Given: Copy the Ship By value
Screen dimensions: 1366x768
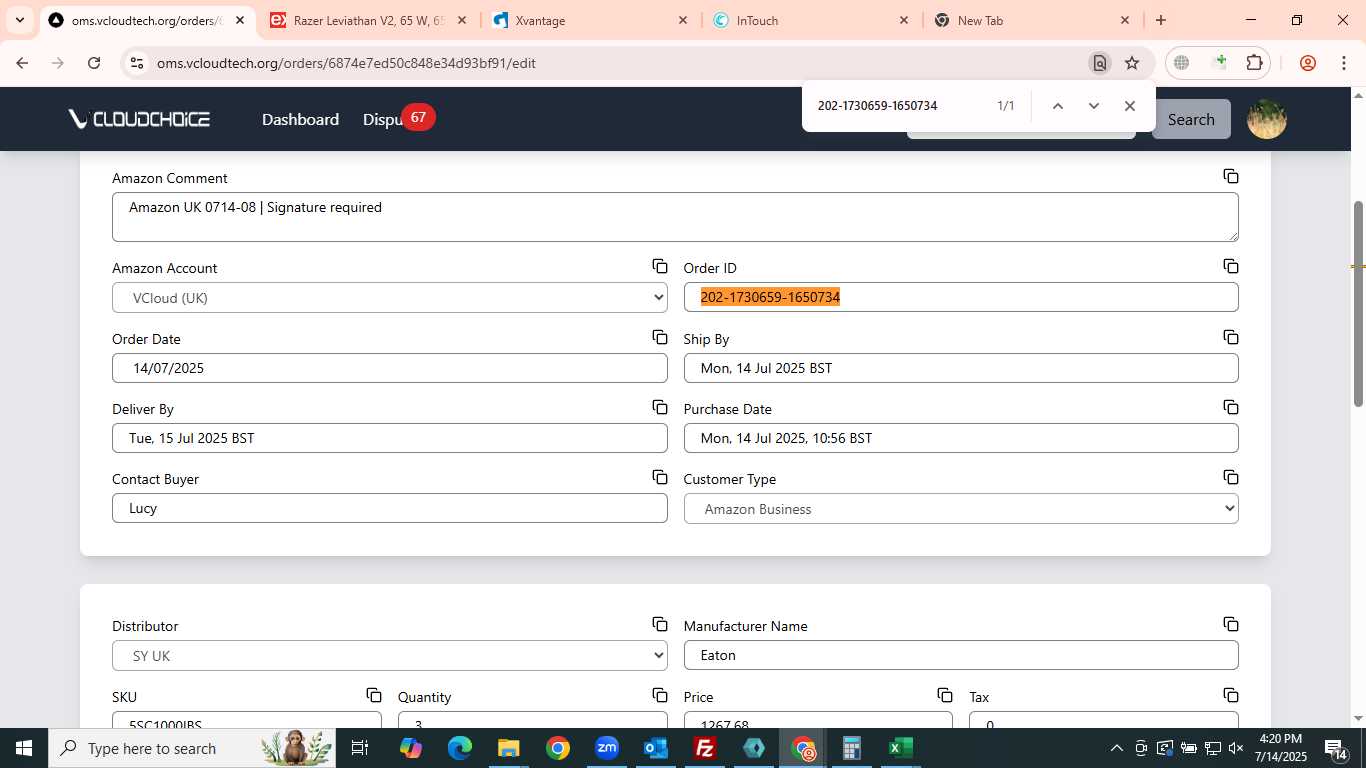Looking at the screenshot, I should pos(1231,337).
